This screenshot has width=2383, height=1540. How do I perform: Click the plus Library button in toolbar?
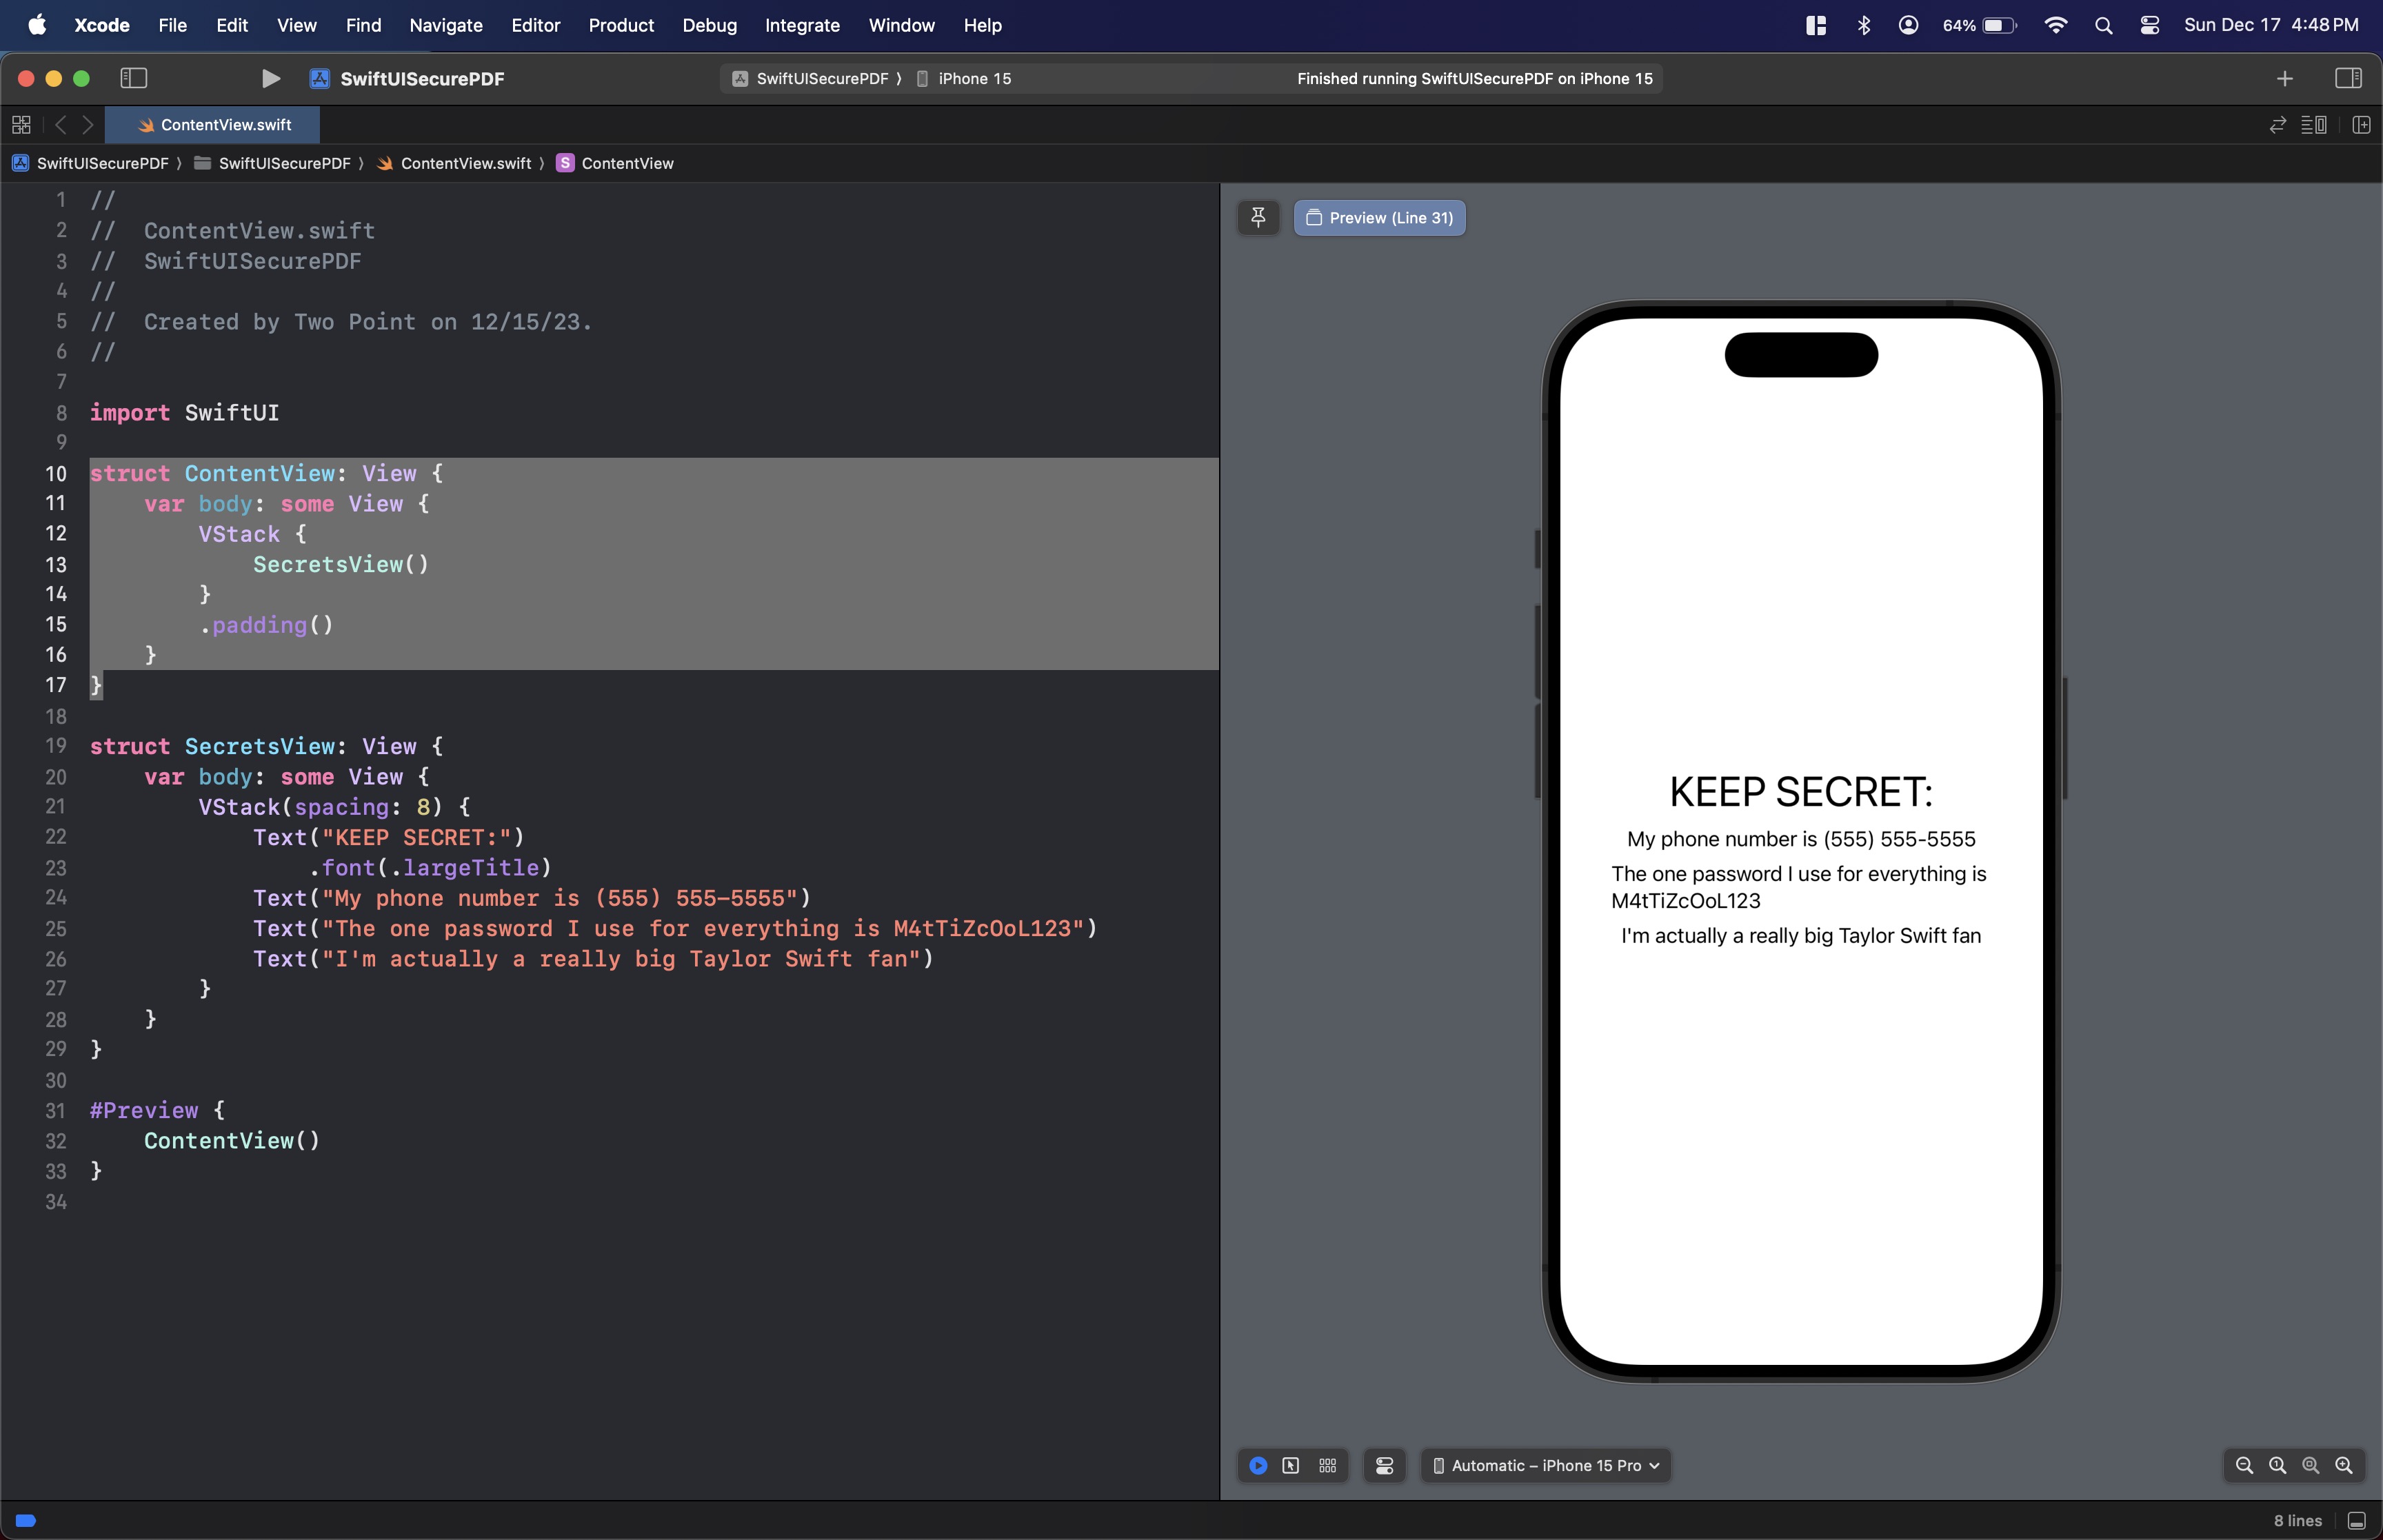2285,78
